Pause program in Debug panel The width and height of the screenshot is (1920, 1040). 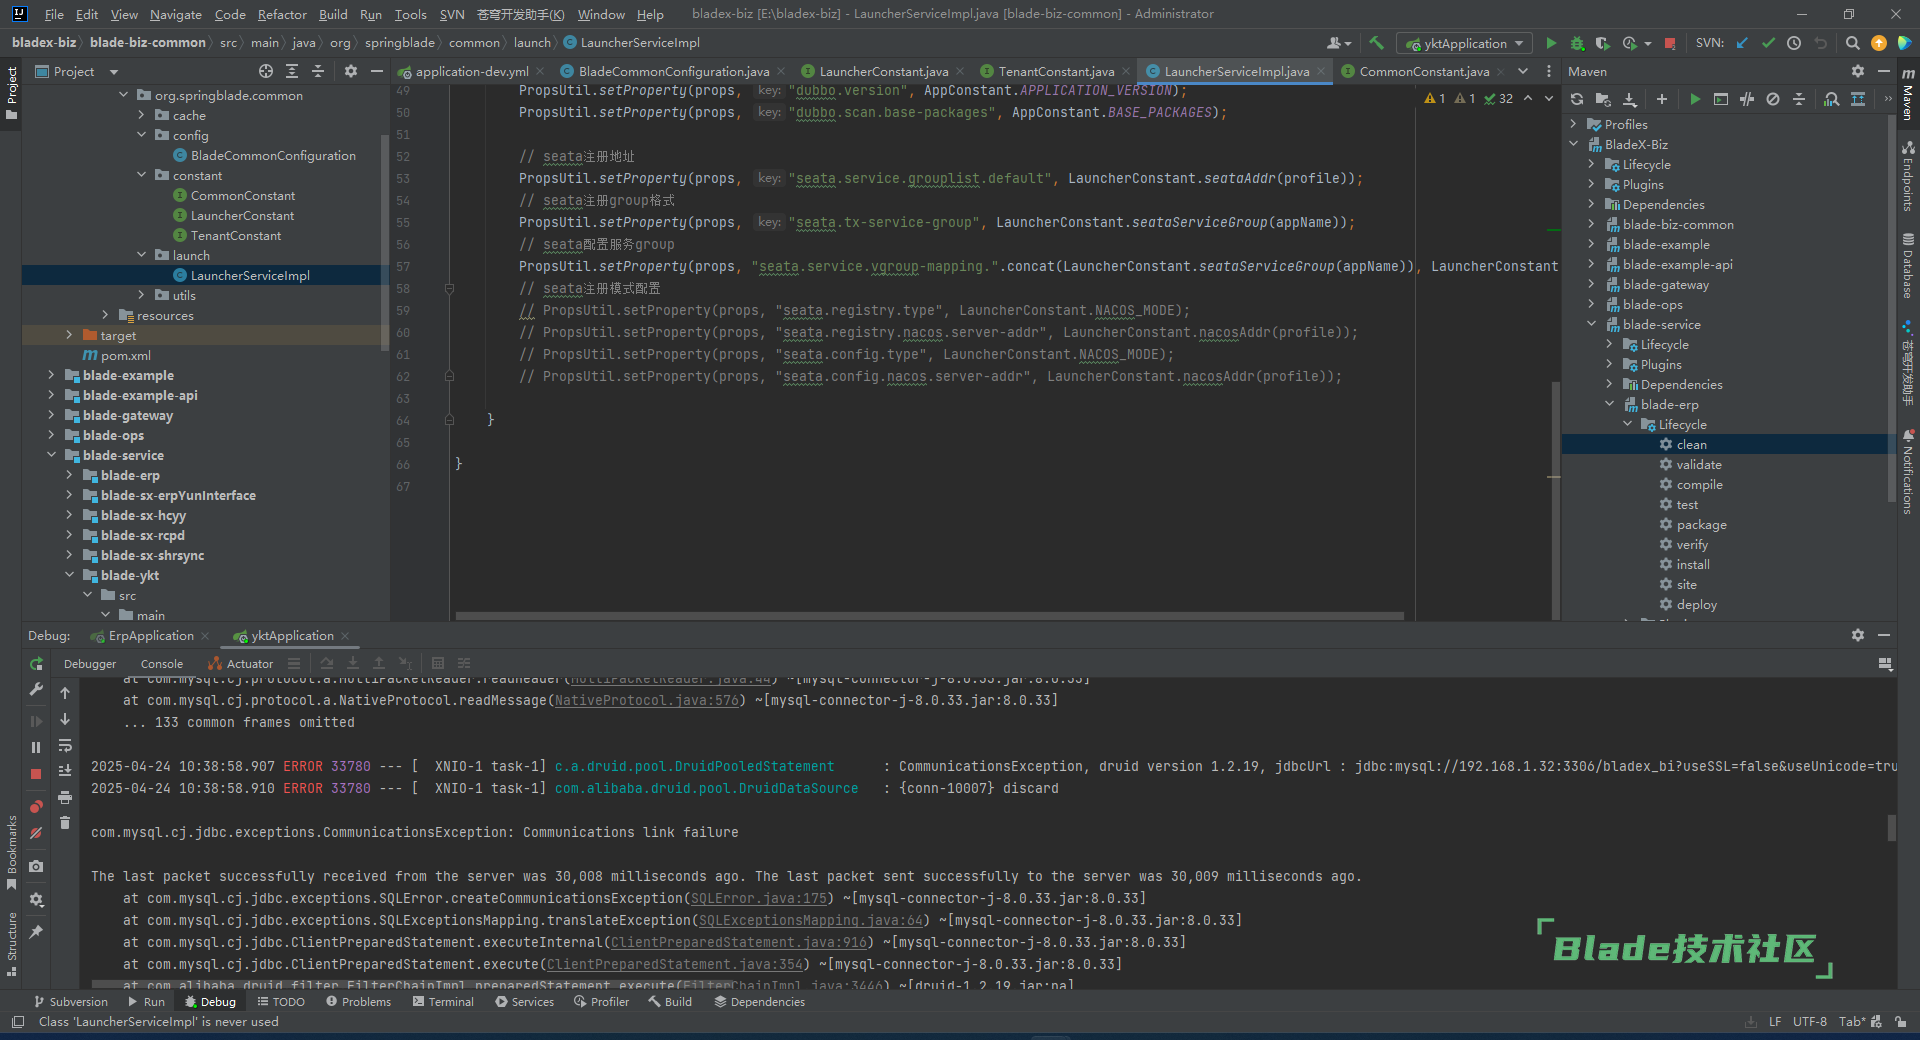36,747
